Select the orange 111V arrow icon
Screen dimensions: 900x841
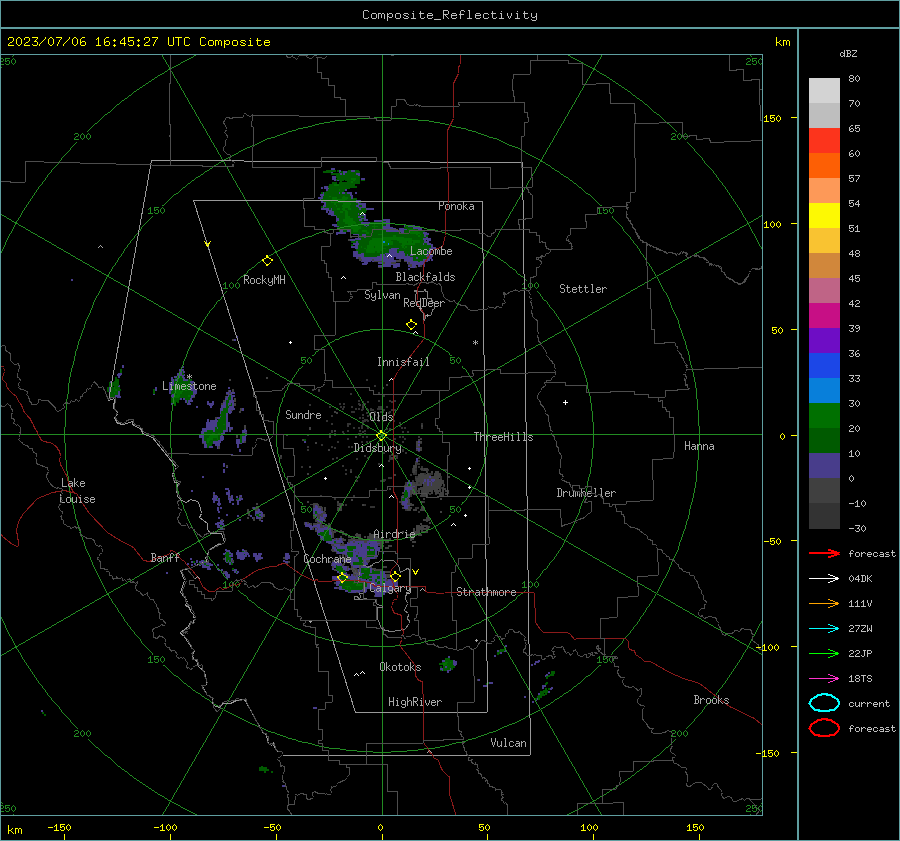(x=824, y=603)
